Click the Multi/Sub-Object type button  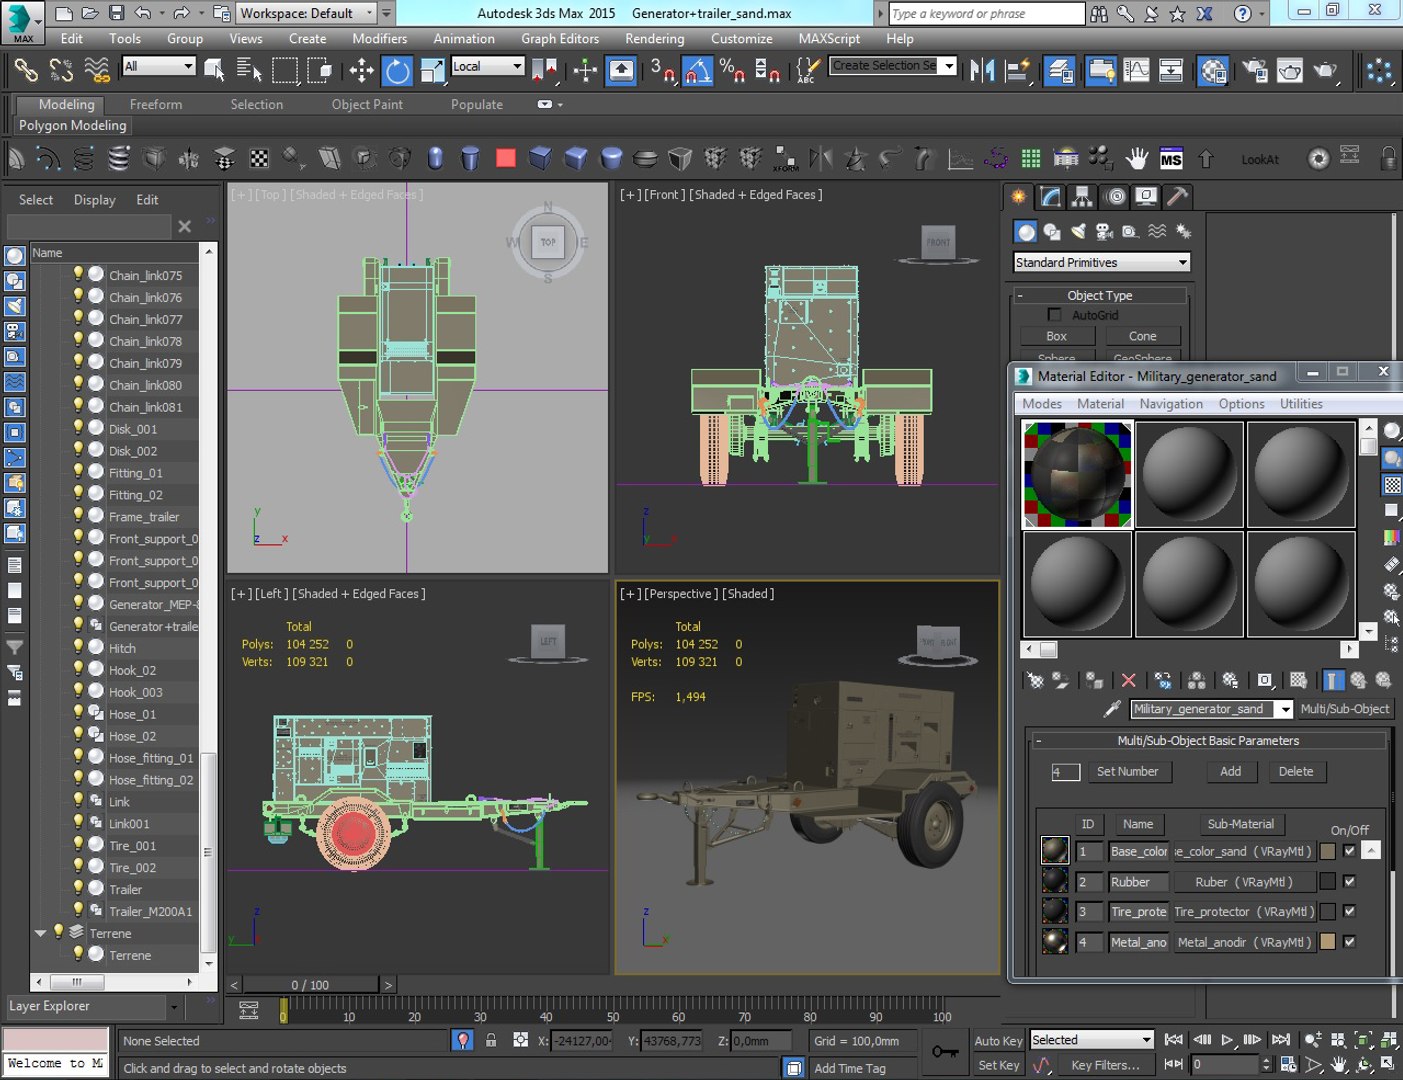(1344, 709)
